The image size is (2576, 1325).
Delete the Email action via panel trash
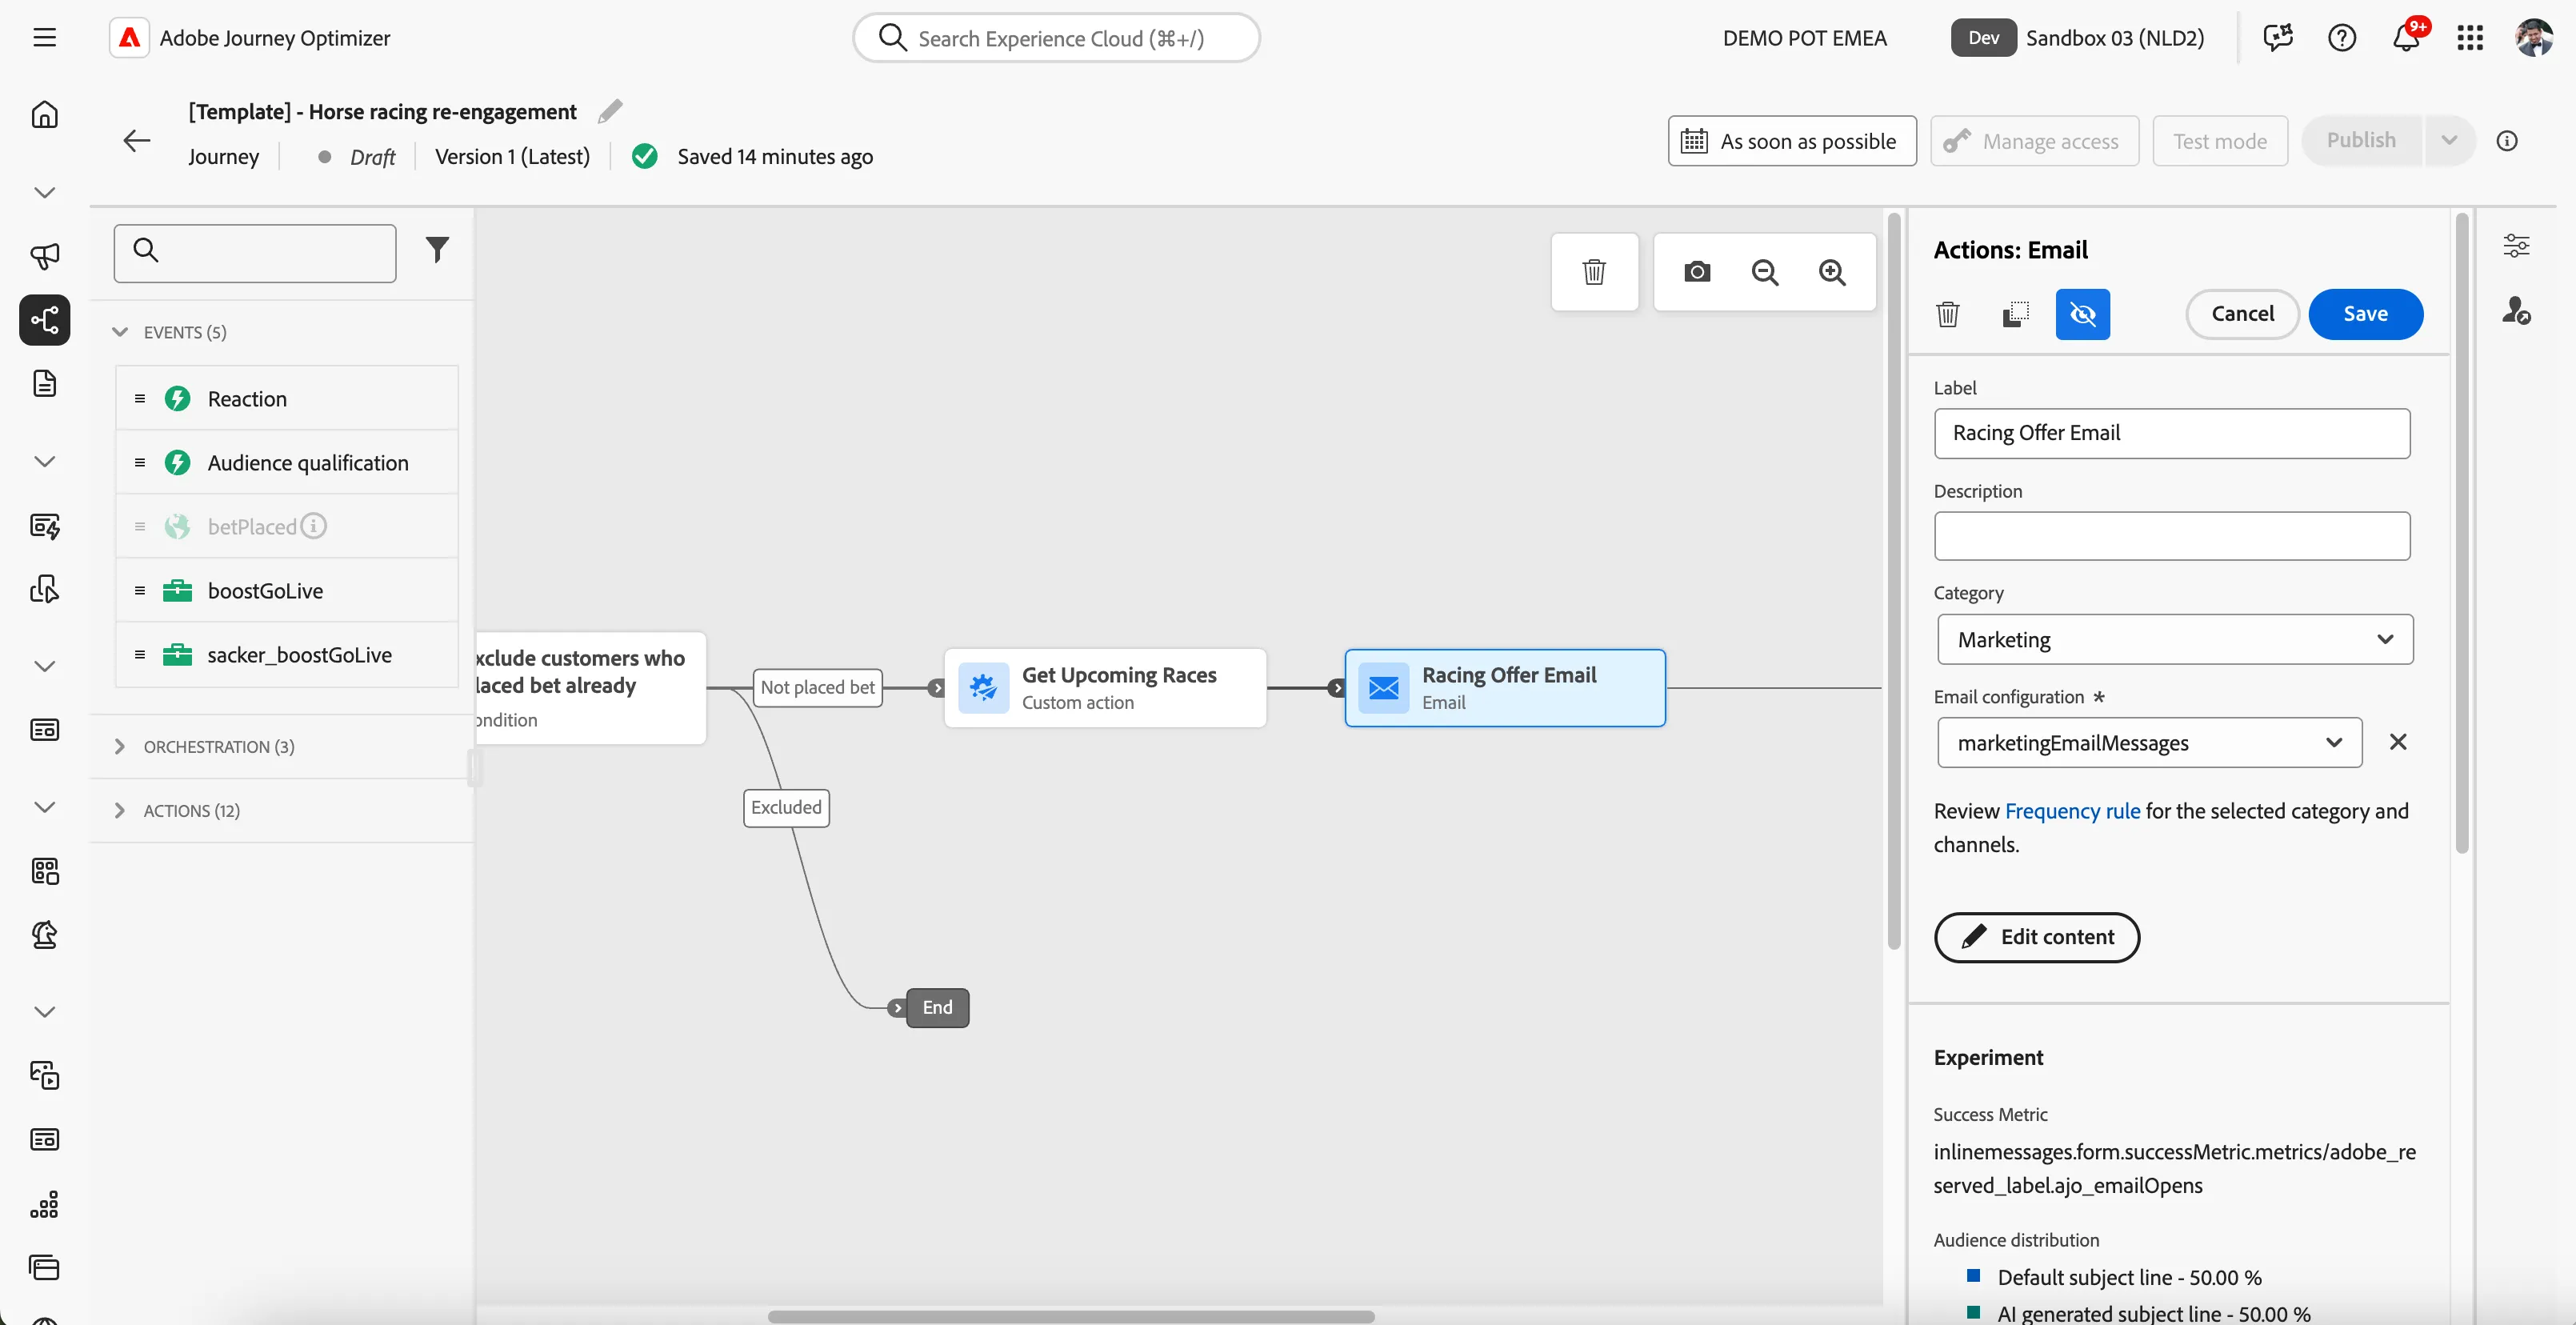[1947, 314]
